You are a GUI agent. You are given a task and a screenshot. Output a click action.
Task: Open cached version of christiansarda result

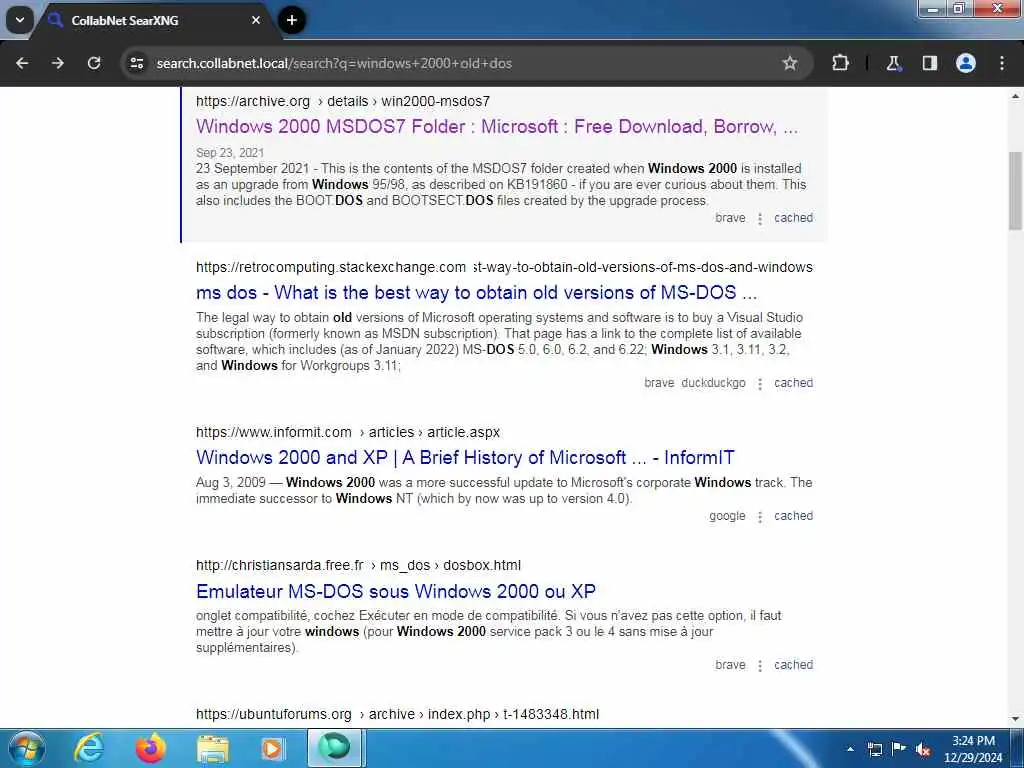pos(793,665)
